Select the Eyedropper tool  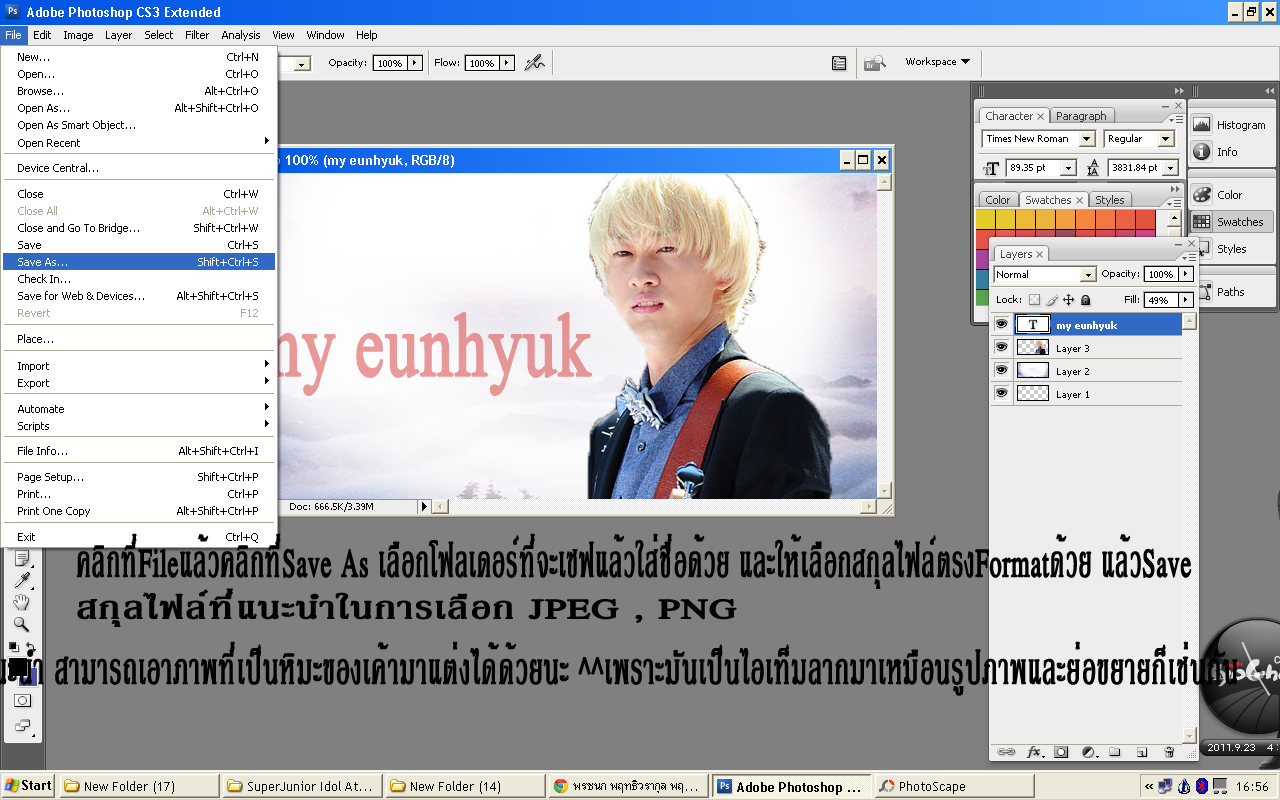click(x=22, y=580)
